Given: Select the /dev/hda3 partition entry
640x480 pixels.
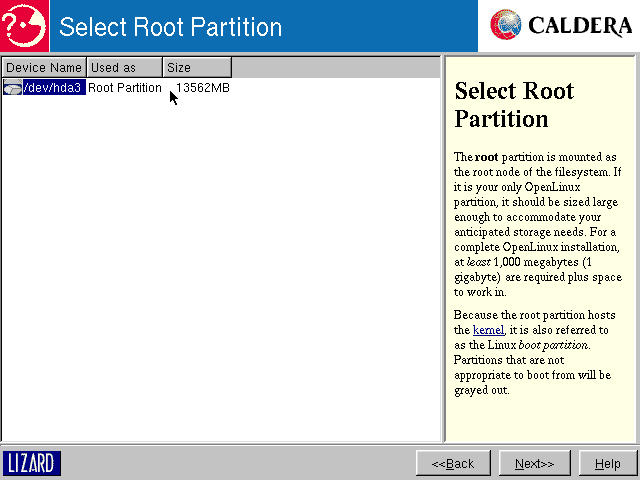Looking at the screenshot, I should [54, 88].
